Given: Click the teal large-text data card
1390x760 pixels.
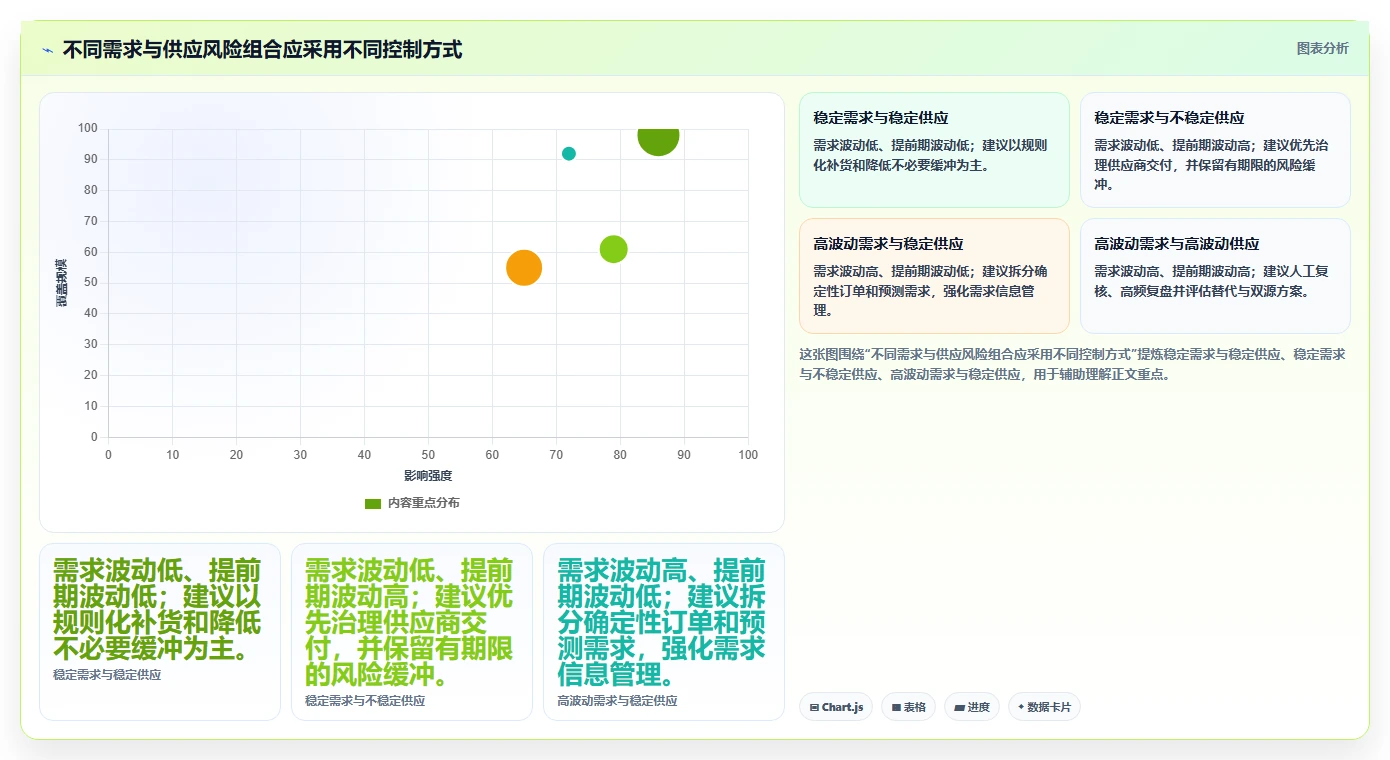Looking at the screenshot, I should pos(664,632).
